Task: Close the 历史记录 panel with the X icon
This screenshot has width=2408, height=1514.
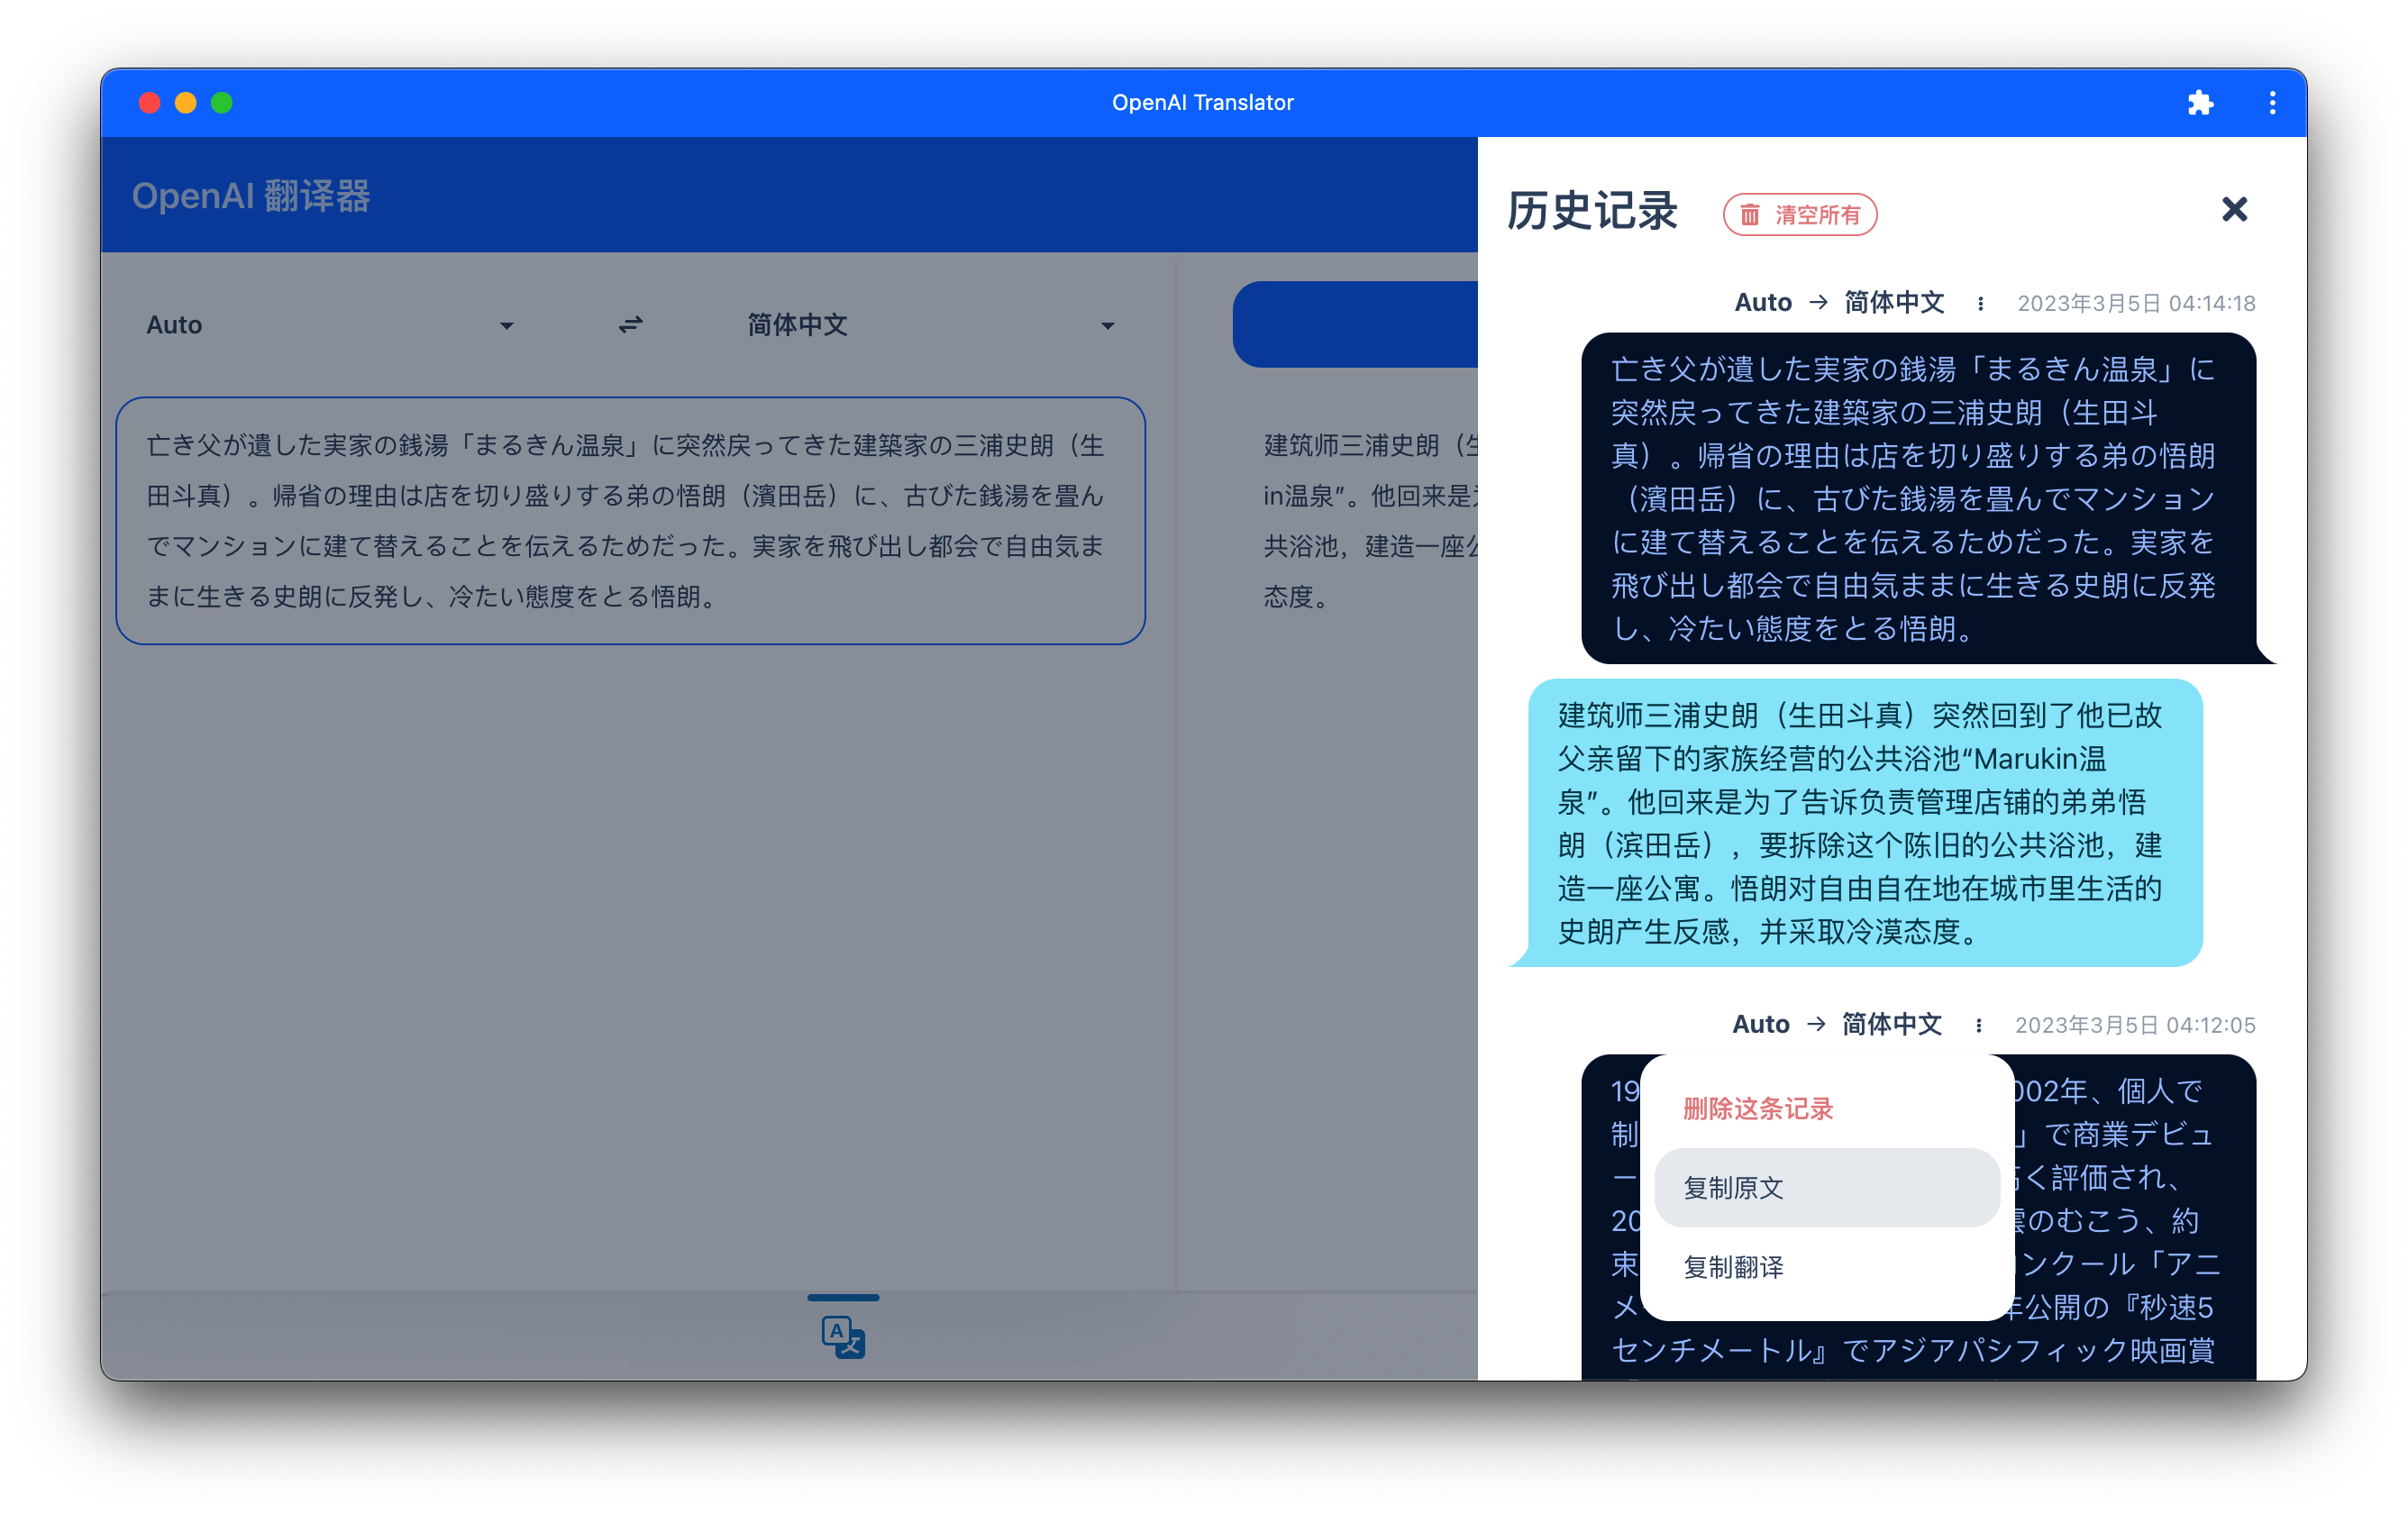Action: (2234, 209)
